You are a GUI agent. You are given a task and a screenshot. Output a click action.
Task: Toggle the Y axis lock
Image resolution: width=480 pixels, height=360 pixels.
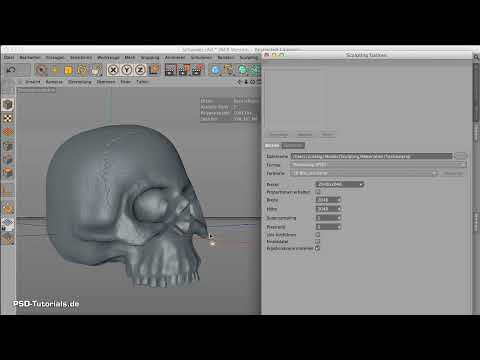(x=127, y=70)
